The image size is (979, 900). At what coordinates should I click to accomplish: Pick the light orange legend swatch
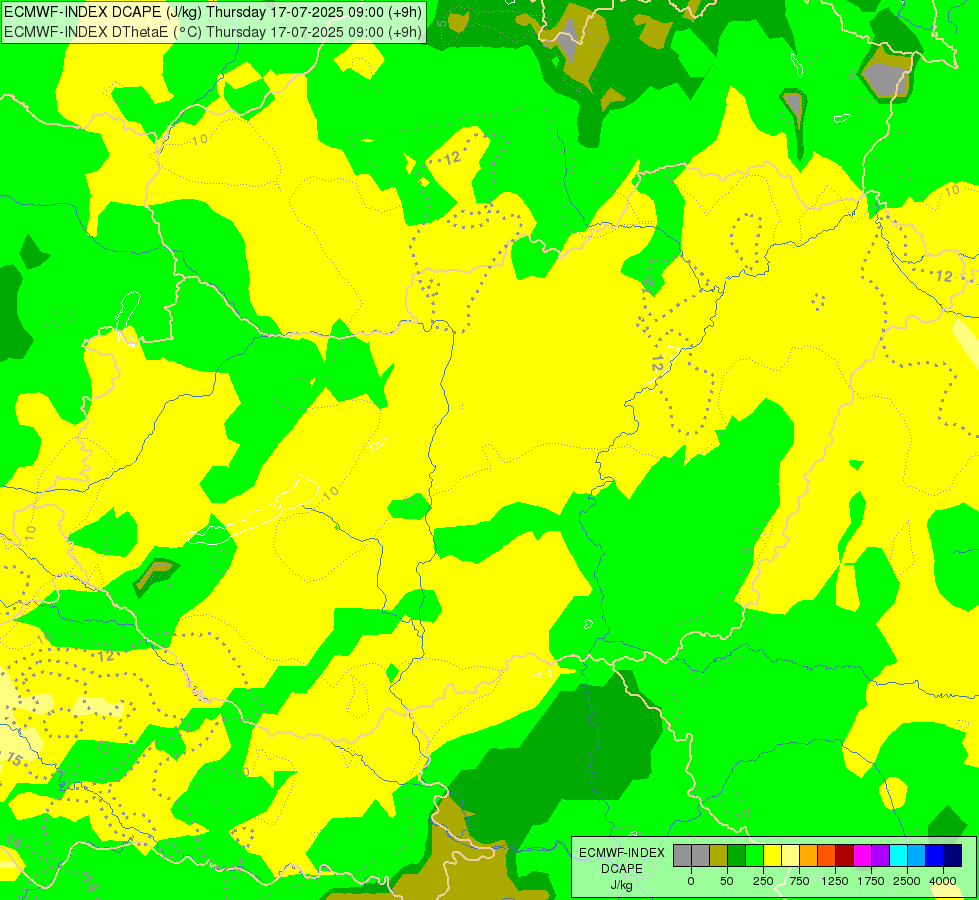pyautogui.click(x=809, y=856)
